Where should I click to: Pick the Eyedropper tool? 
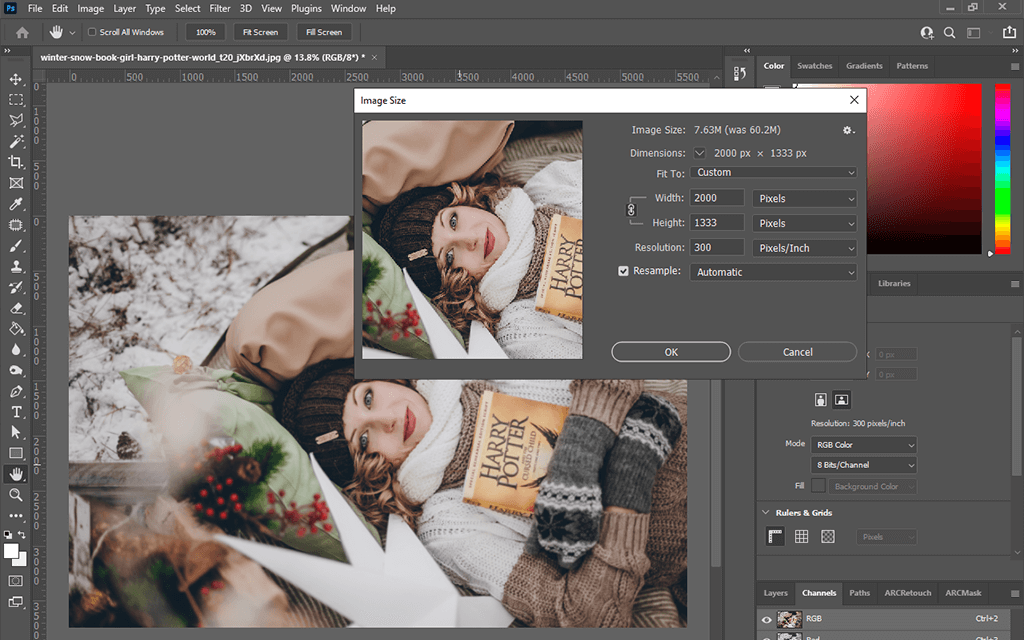pos(16,204)
